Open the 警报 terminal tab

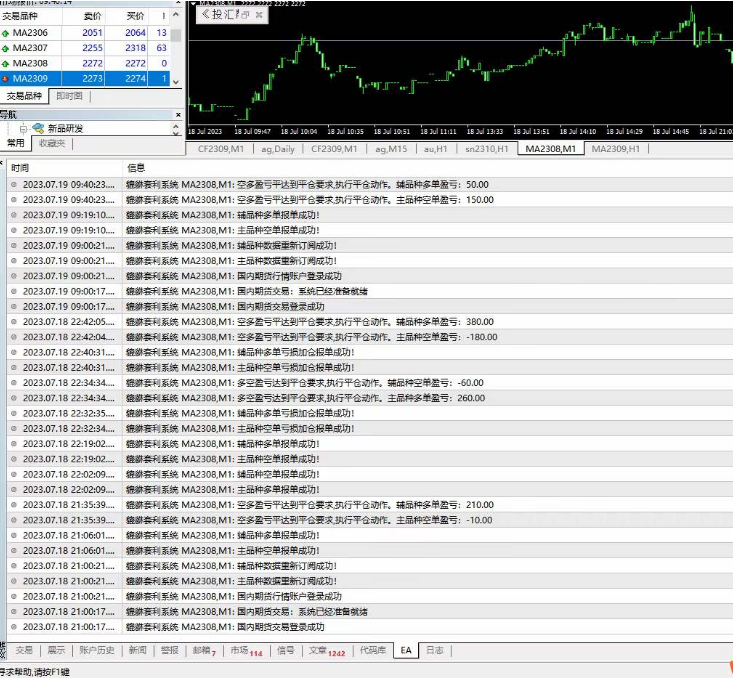click(169, 651)
